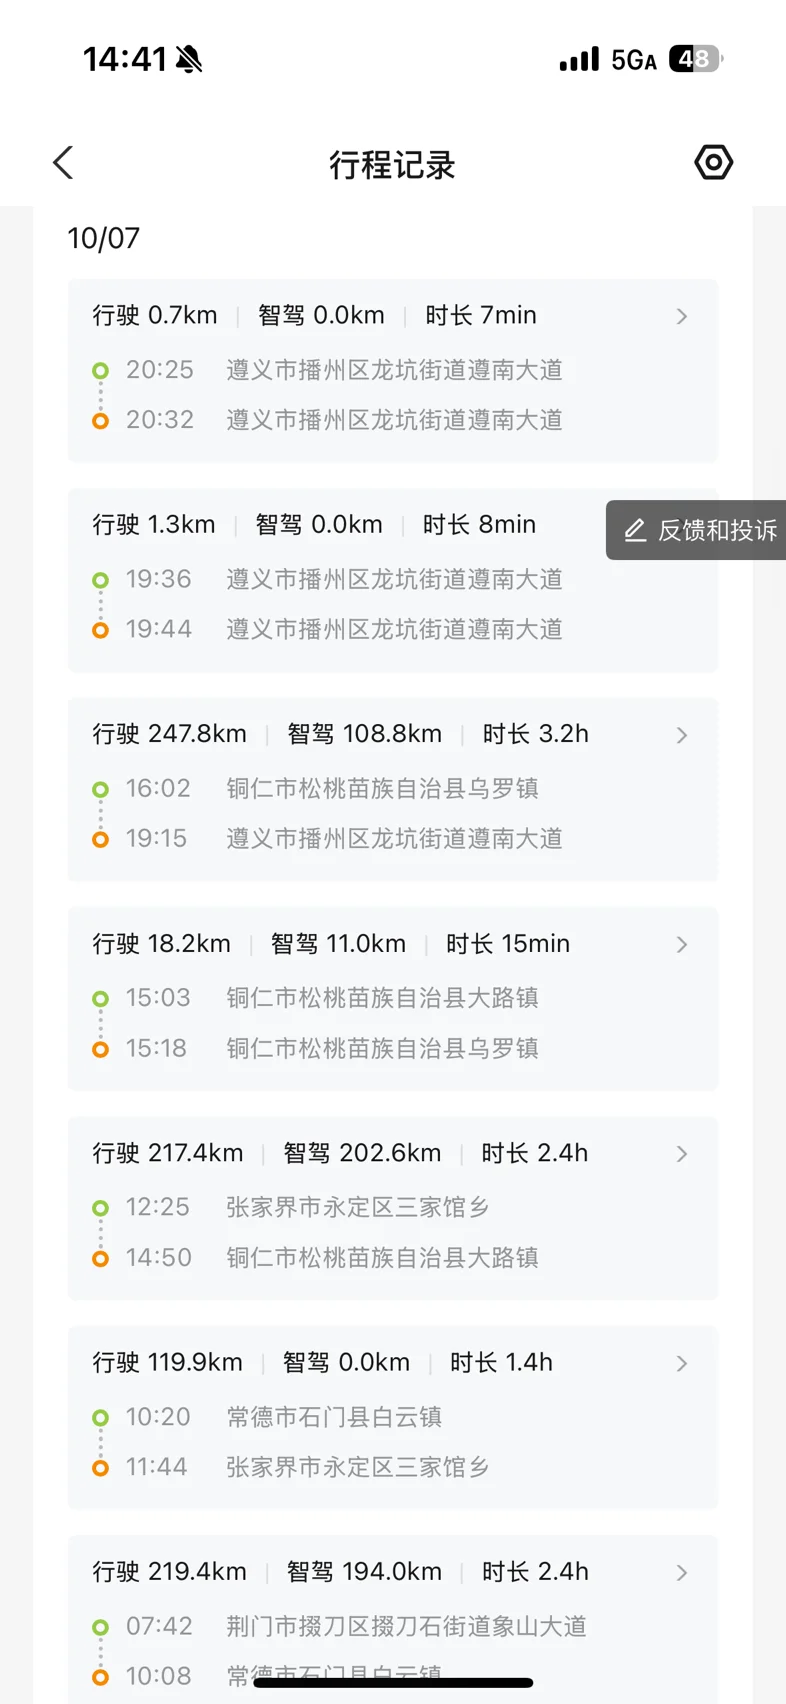Screen dimensions: 786x1704
Task: Tap the 10/07 date header
Action: [x=104, y=239]
